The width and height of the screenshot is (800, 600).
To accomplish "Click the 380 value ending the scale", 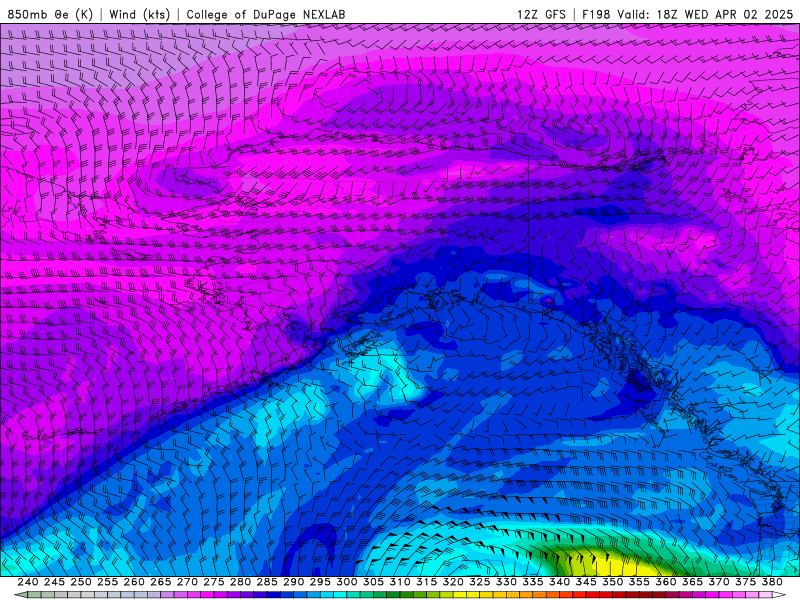I will pos(772,582).
